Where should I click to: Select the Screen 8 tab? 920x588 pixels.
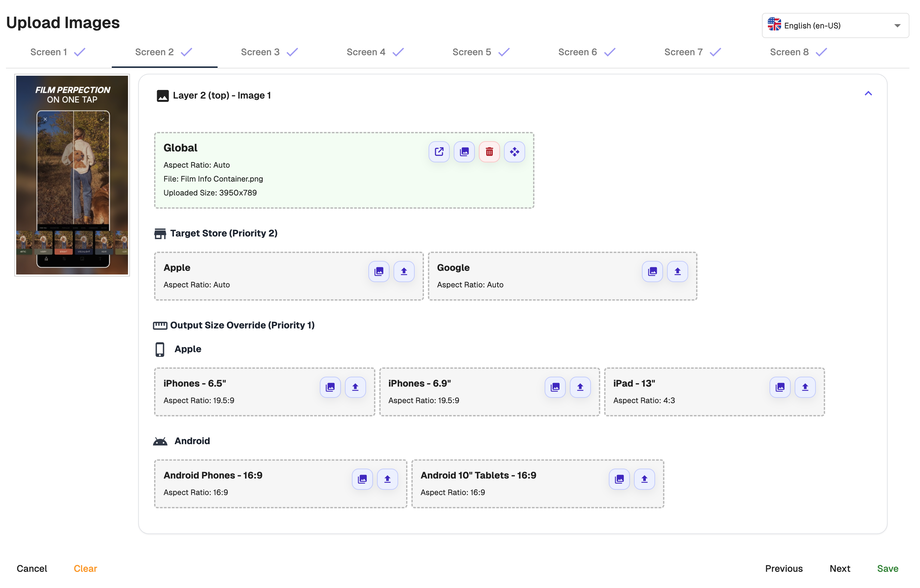point(798,52)
